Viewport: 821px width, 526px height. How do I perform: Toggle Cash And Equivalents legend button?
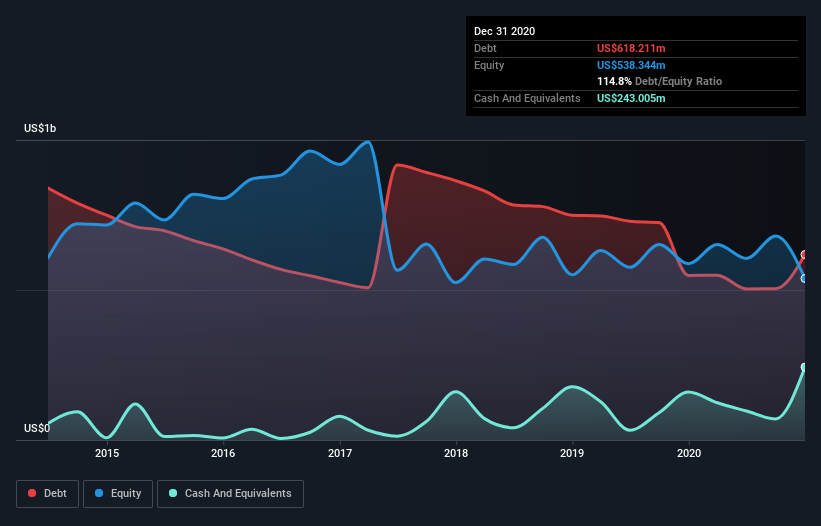click(230, 494)
